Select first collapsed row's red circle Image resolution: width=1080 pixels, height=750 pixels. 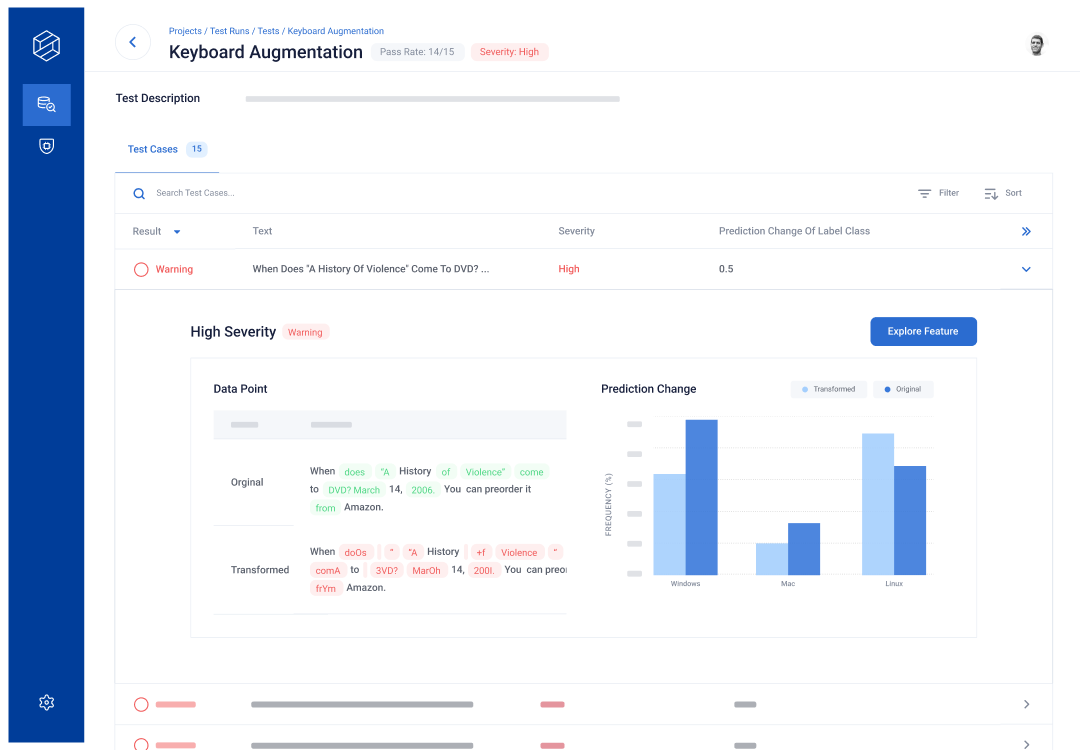click(141, 705)
